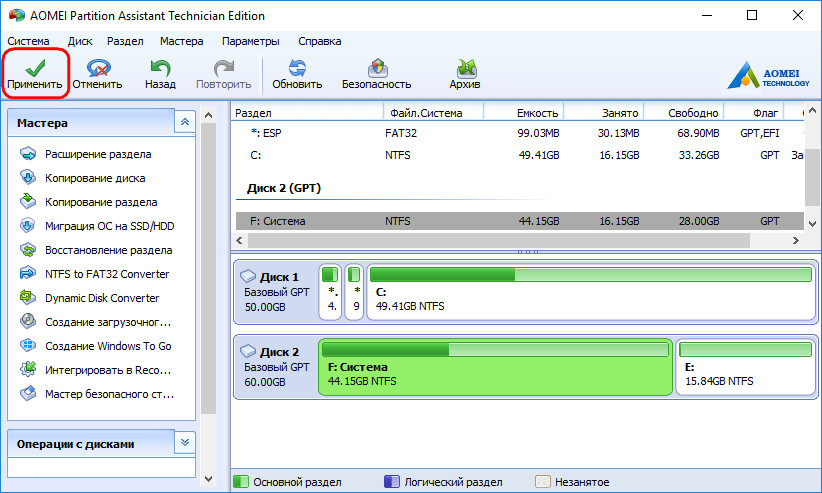This screenshot has height=493, width=822.
Task: Select the small ESP partition block on Disk 1
Action: pyautogui.click(x=330, y=292)
